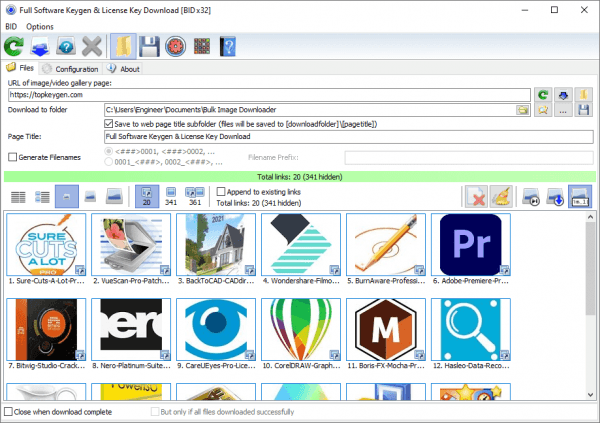The height and width of the screenshot is (423, 600).
Task: Open the Options menu
Action: pos(40,26)
